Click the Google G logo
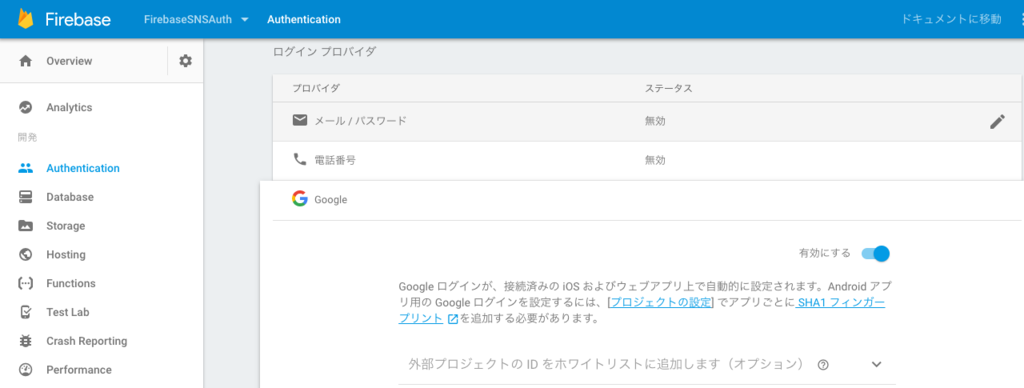Screen dimensions: 1024x388 pos(300,199)
